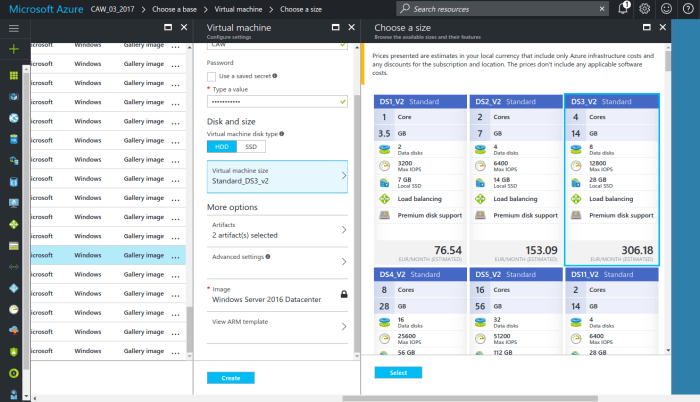Open the help question mark icon
The height and width of the screenshot is (402, 700).
click(688, 8)
